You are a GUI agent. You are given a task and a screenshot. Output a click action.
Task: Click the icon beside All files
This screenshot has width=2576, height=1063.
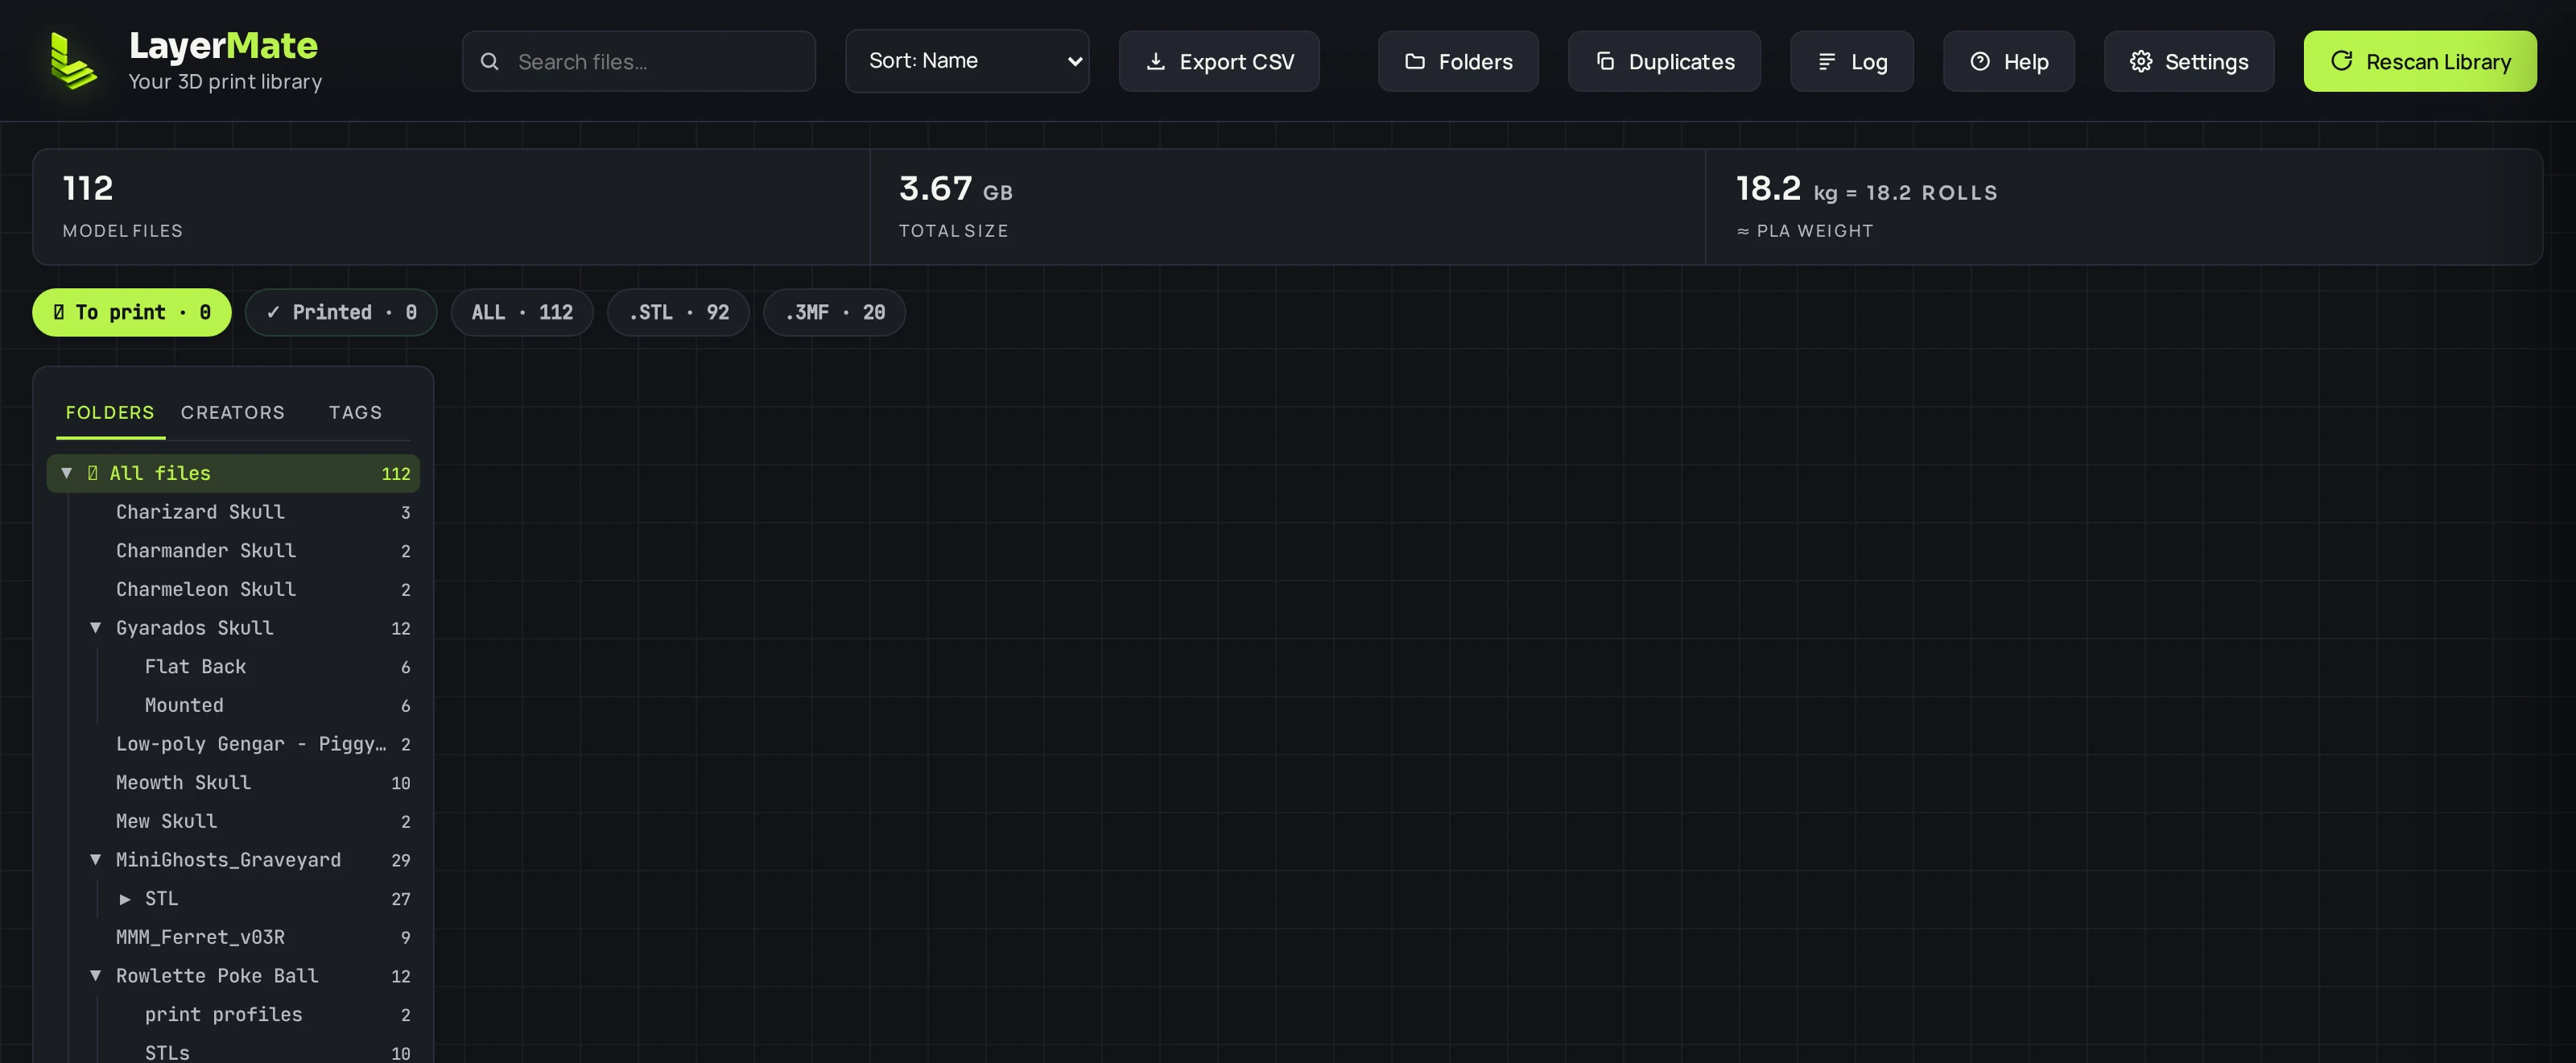point(93,473)
